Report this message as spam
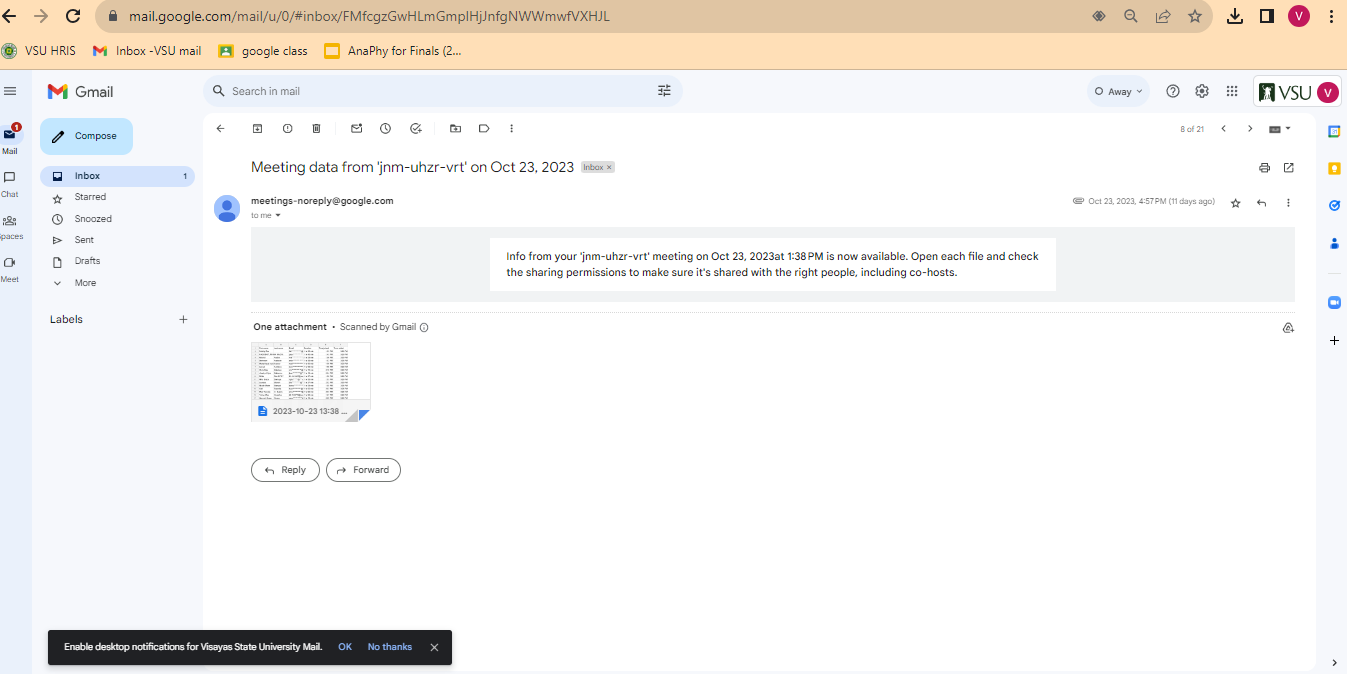 (287, 129)
